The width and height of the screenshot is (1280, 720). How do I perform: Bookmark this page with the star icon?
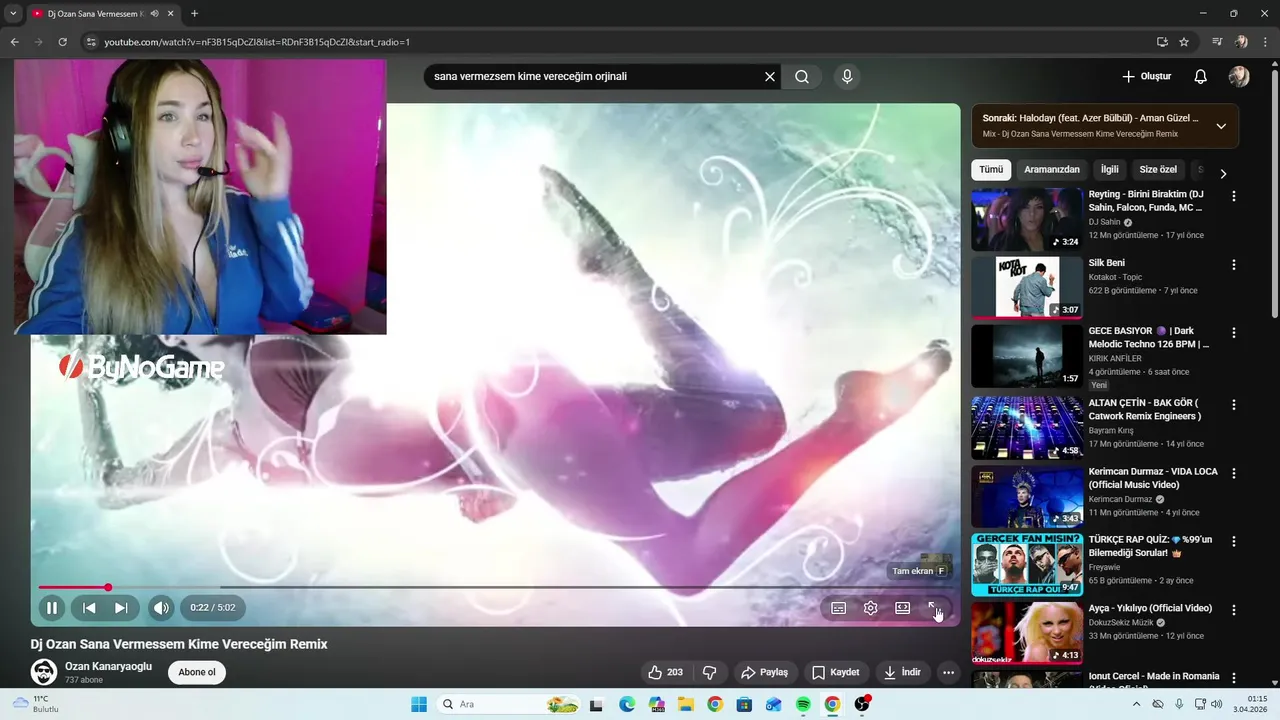[1184, 42]
